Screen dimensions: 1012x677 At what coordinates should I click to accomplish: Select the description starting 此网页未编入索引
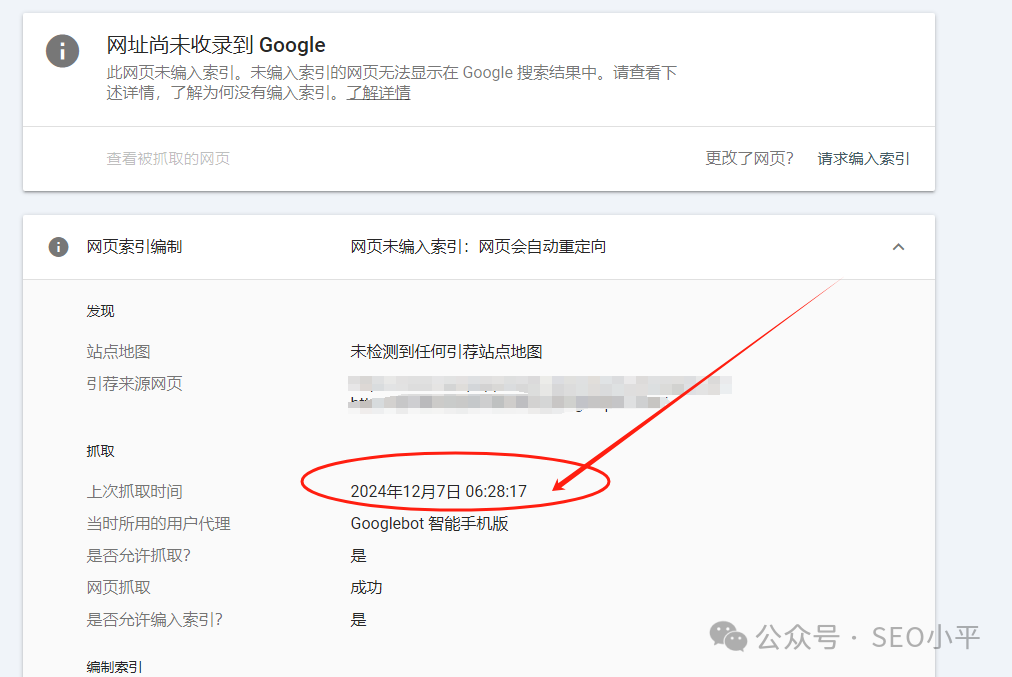coord(391,83)
